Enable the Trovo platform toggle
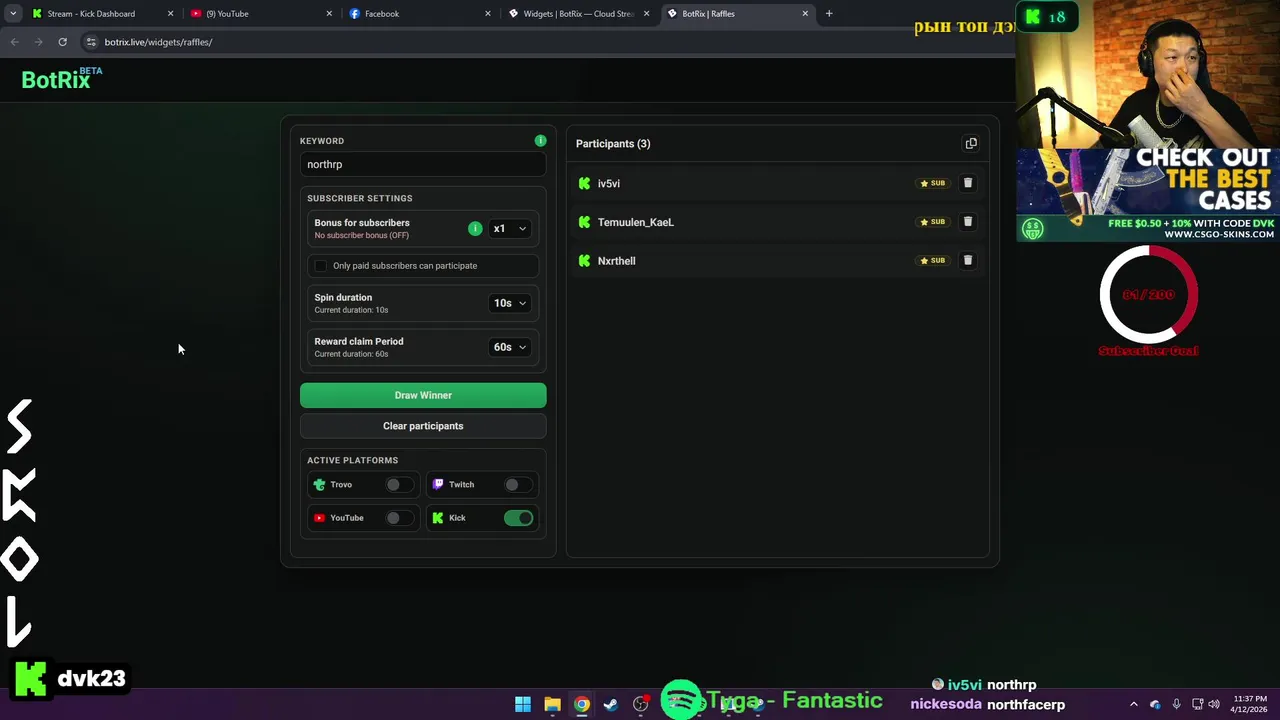 (x=398, y=484)
